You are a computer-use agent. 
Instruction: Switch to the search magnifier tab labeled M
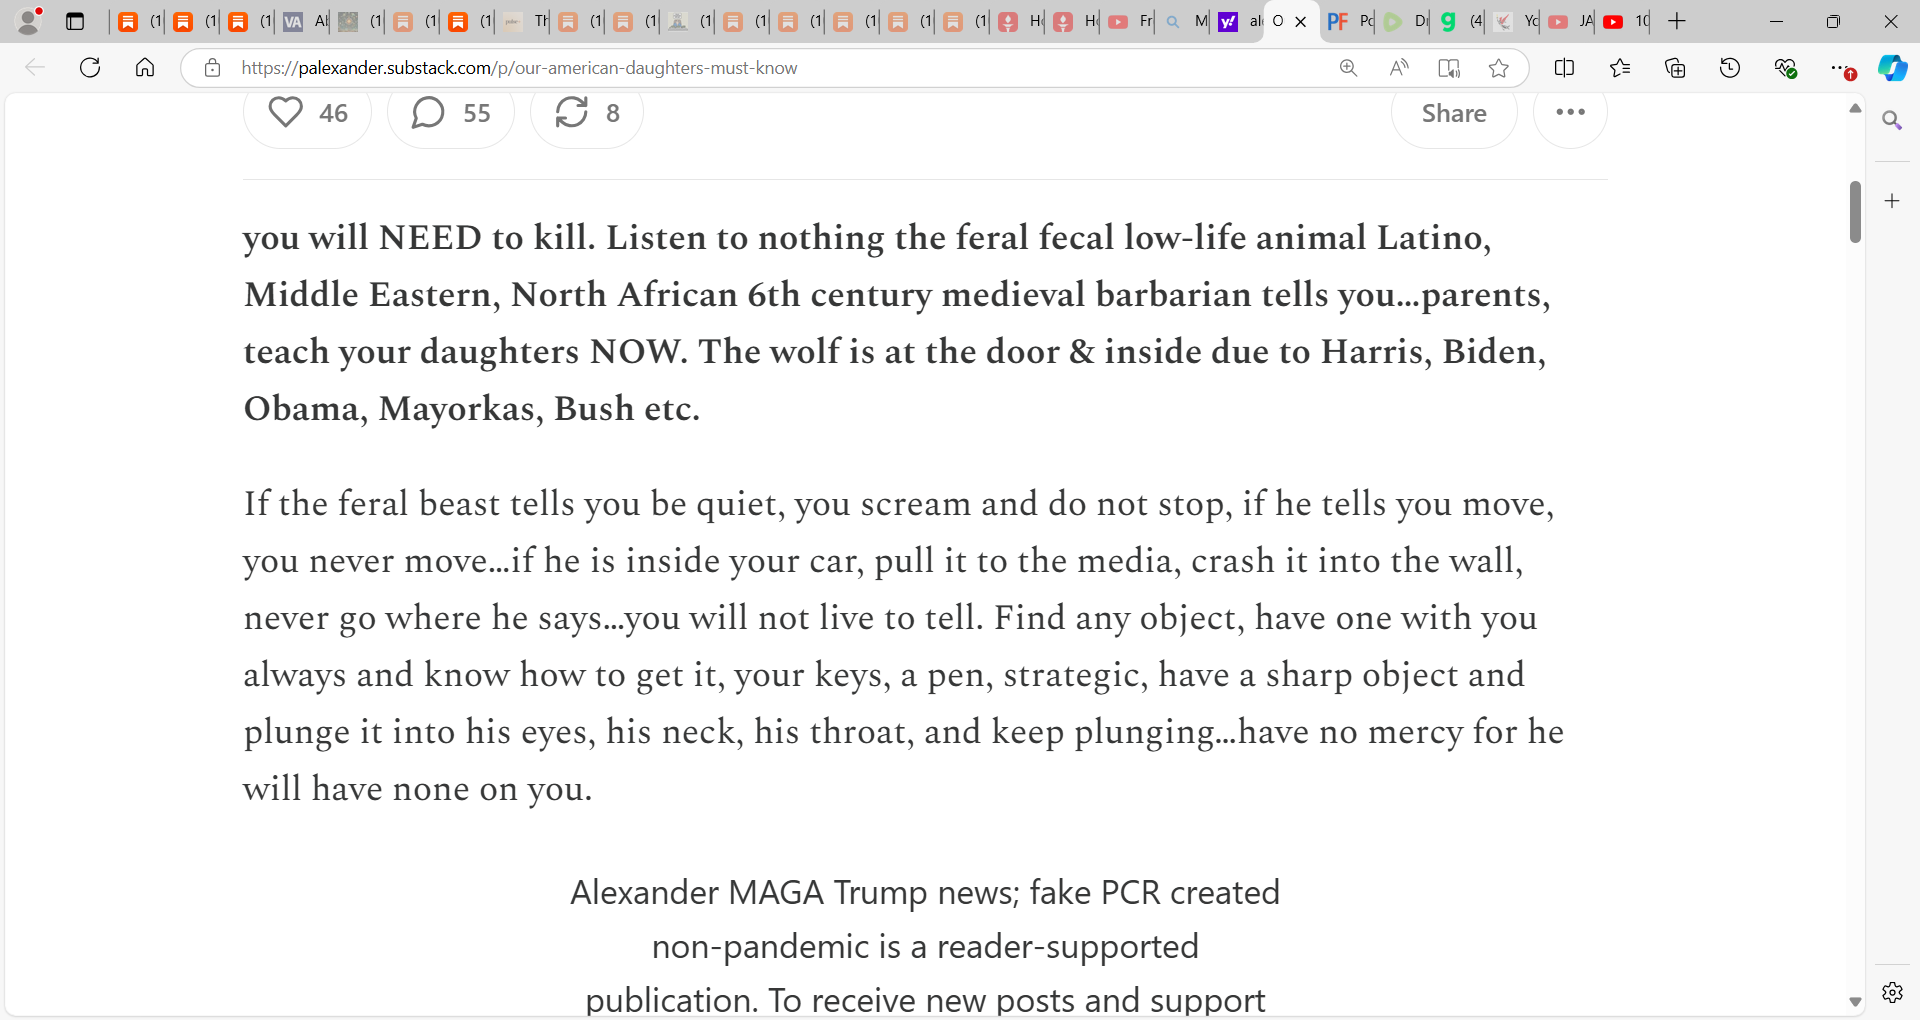pos(1185,21)
